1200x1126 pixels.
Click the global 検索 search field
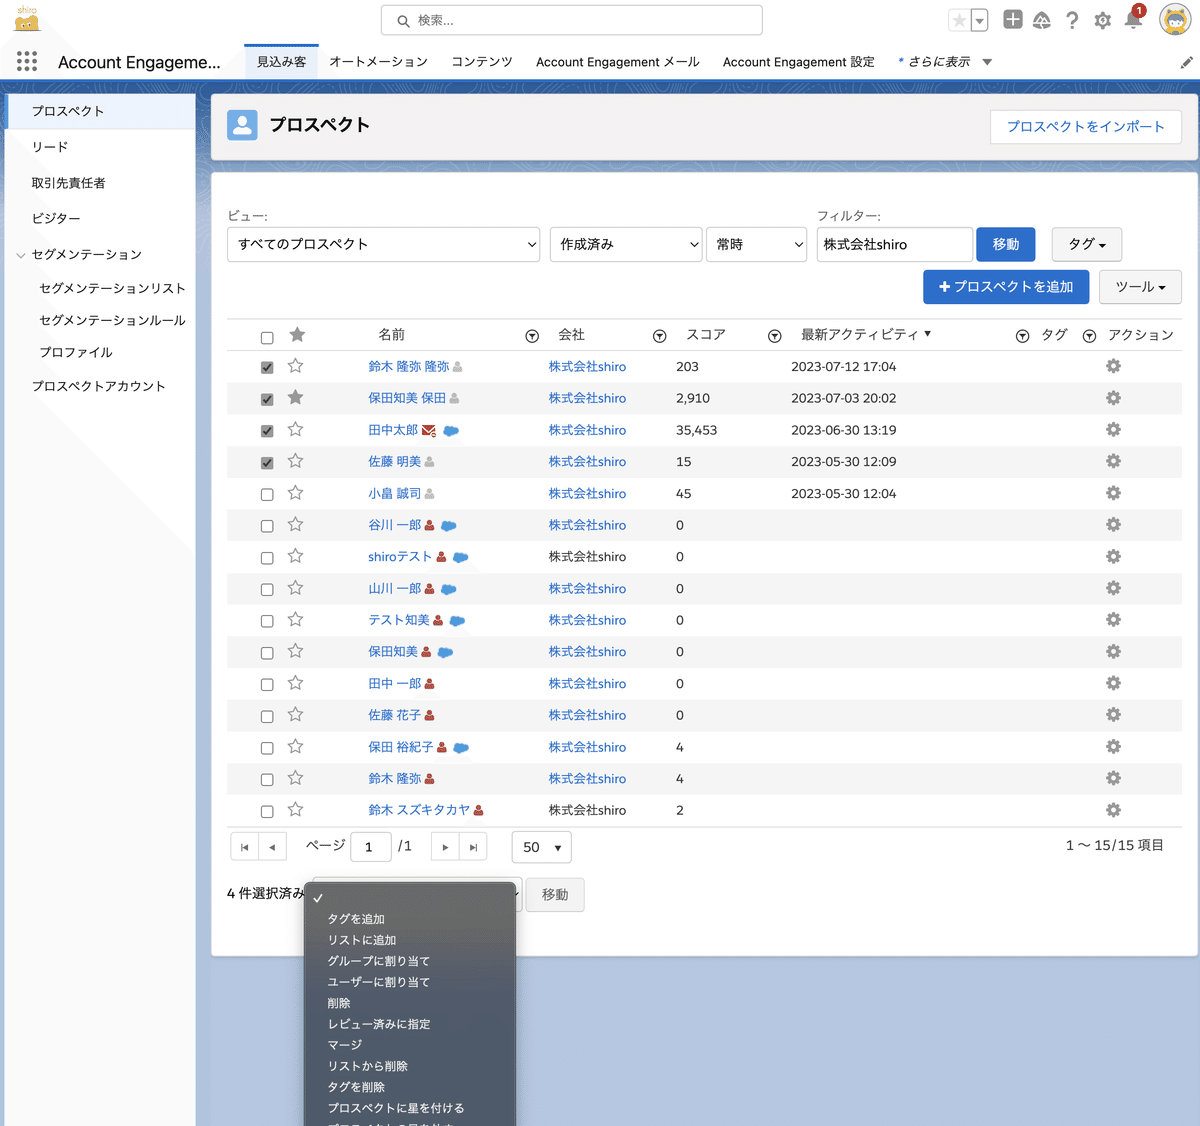[x=572, y=20]
